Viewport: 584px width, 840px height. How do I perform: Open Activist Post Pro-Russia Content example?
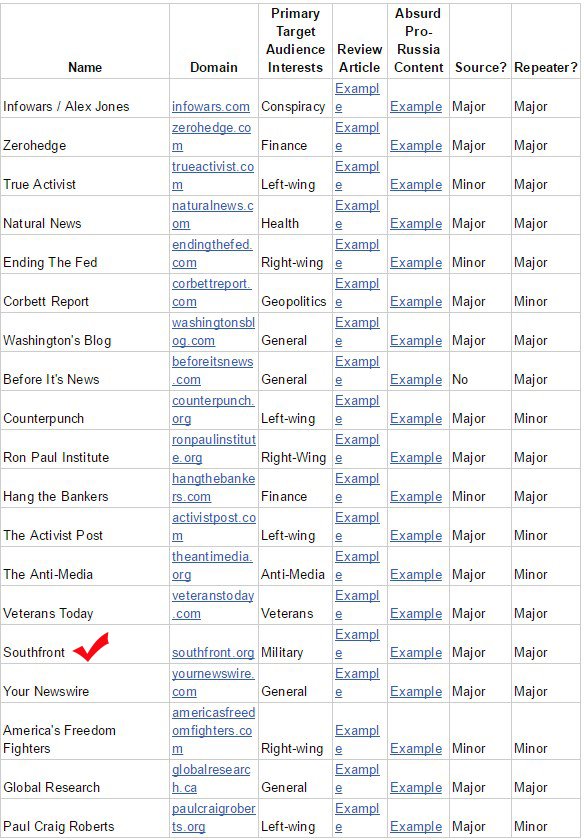pos(416,536)
